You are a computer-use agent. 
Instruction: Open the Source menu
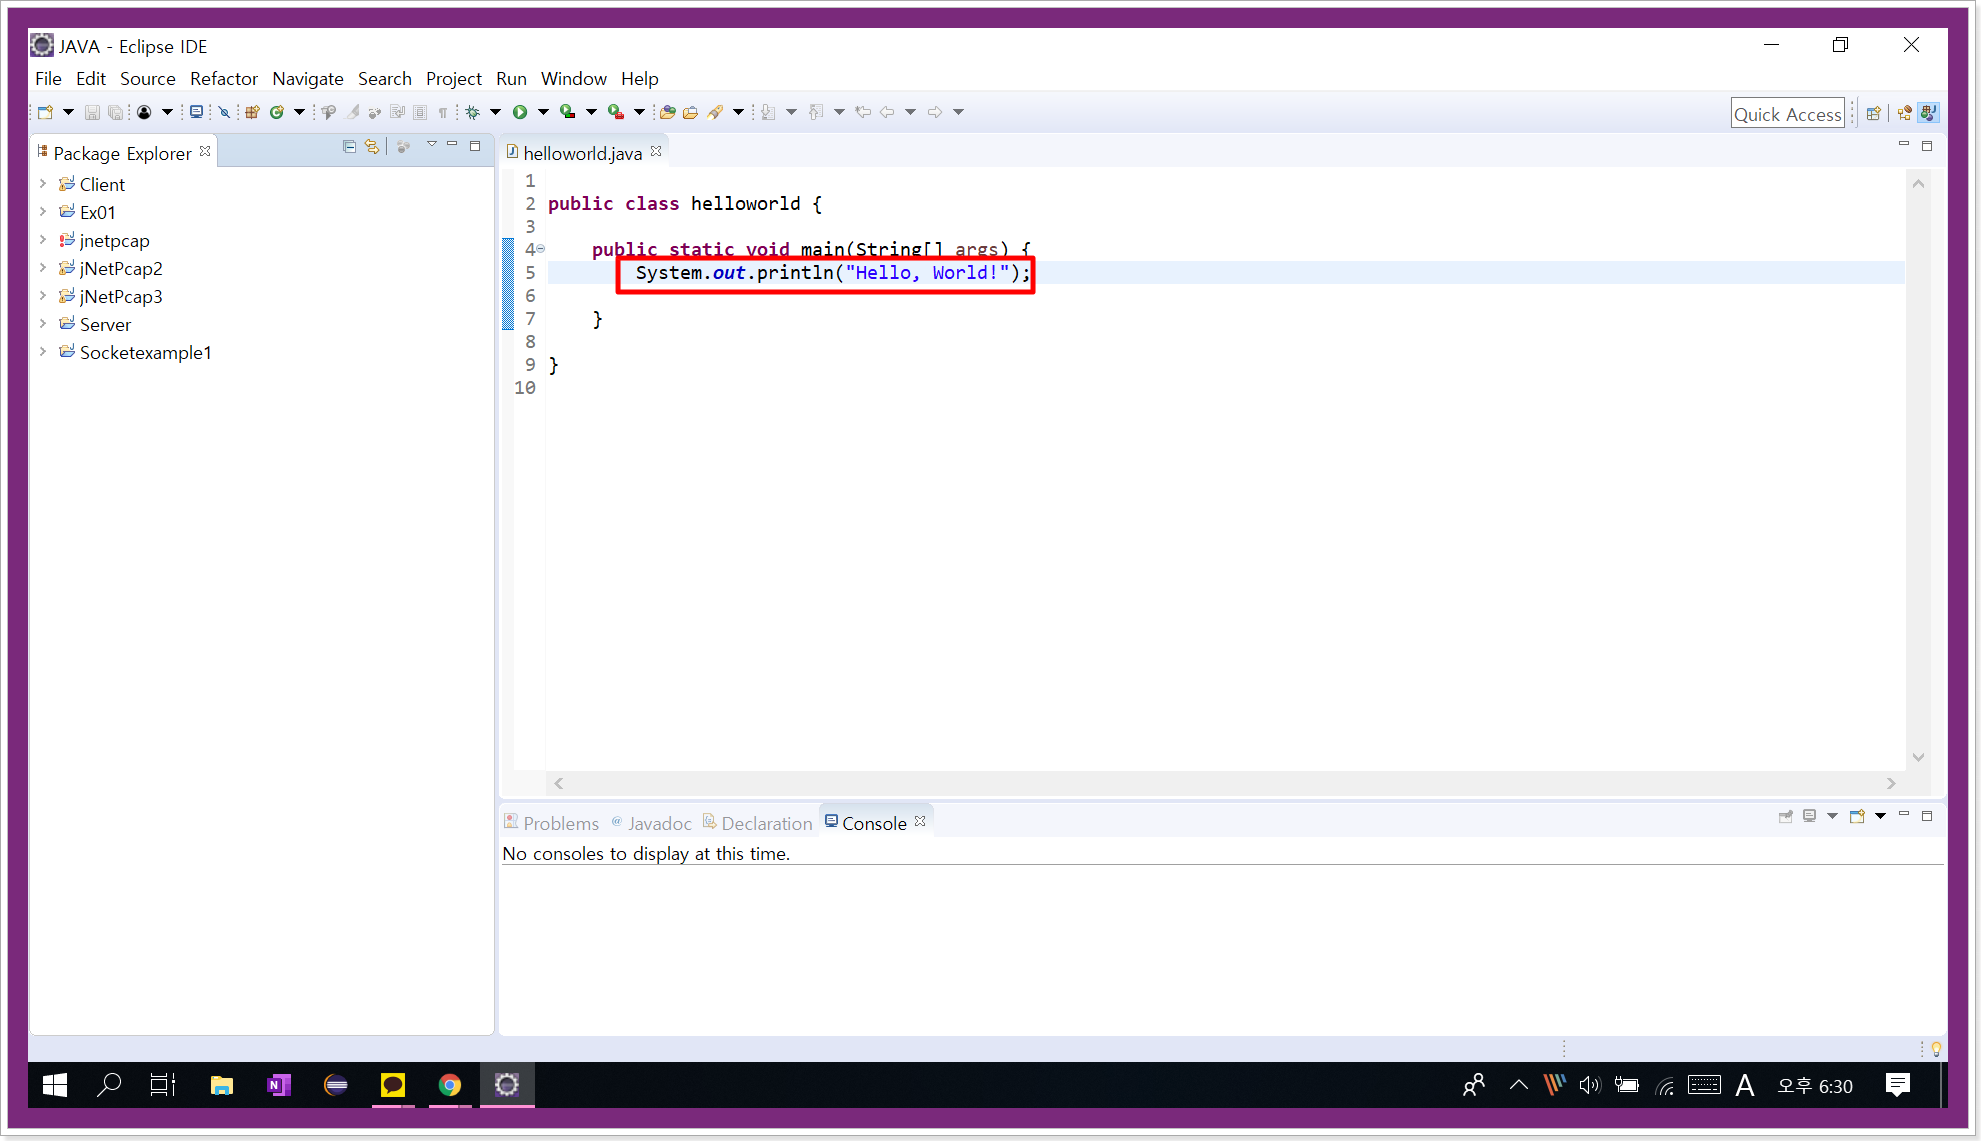147,78
